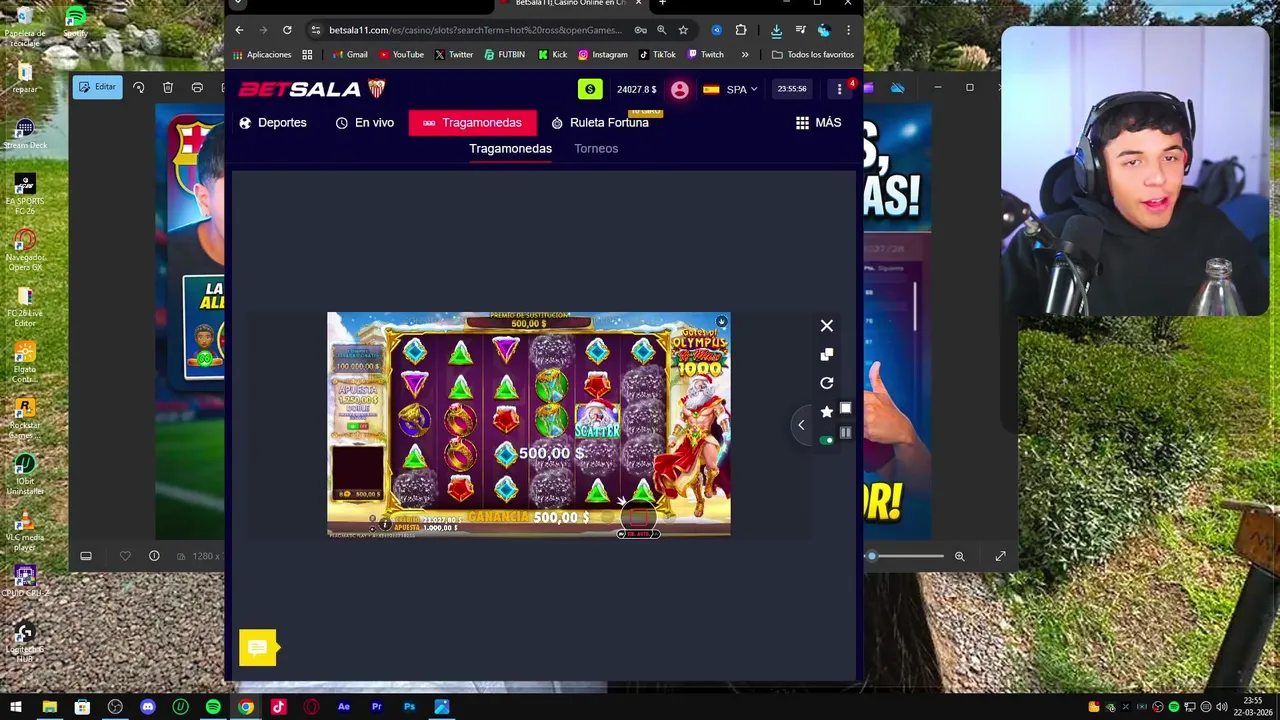Open site information icon in address bar
The image size is (1280, 720).
316,30
